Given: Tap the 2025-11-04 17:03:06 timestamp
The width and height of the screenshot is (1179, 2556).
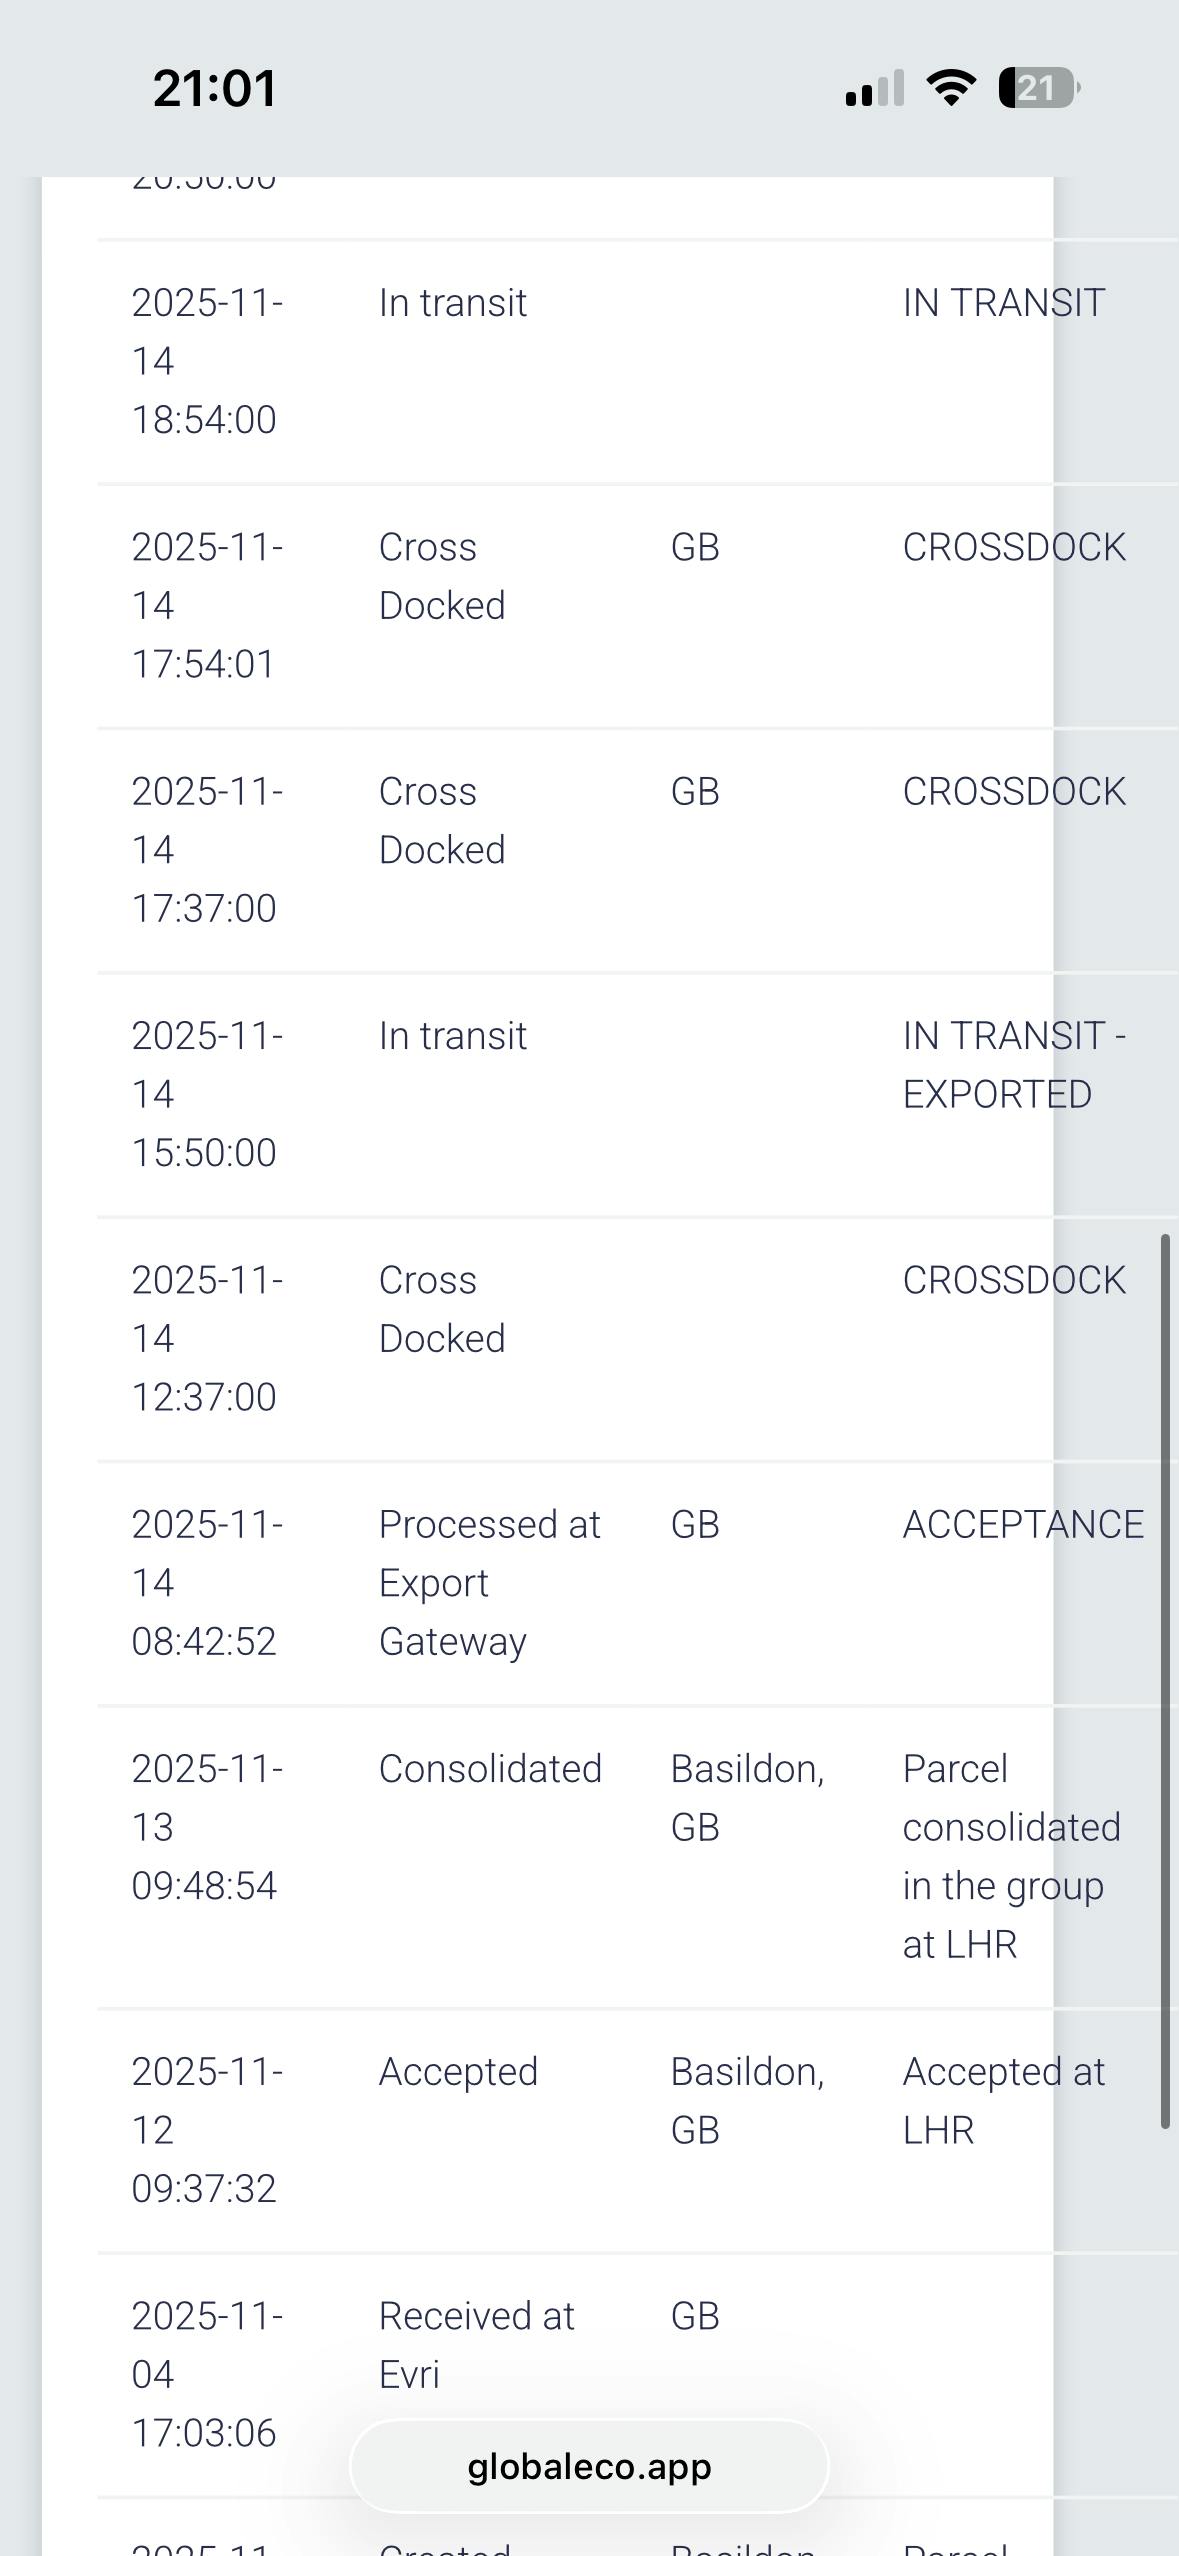Looking at the screenshot, I should click(x=207, y=2374).
